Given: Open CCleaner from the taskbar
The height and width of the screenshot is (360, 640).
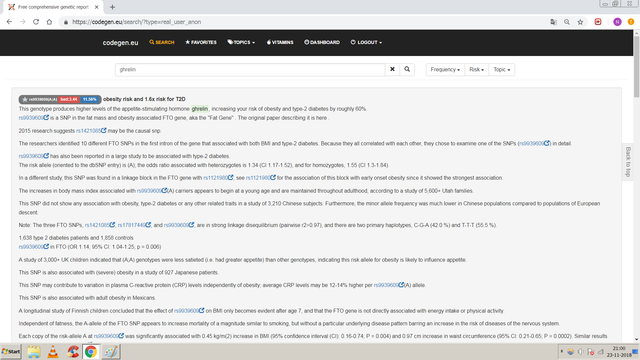Looking at the screenshot, I should (73, 351).
